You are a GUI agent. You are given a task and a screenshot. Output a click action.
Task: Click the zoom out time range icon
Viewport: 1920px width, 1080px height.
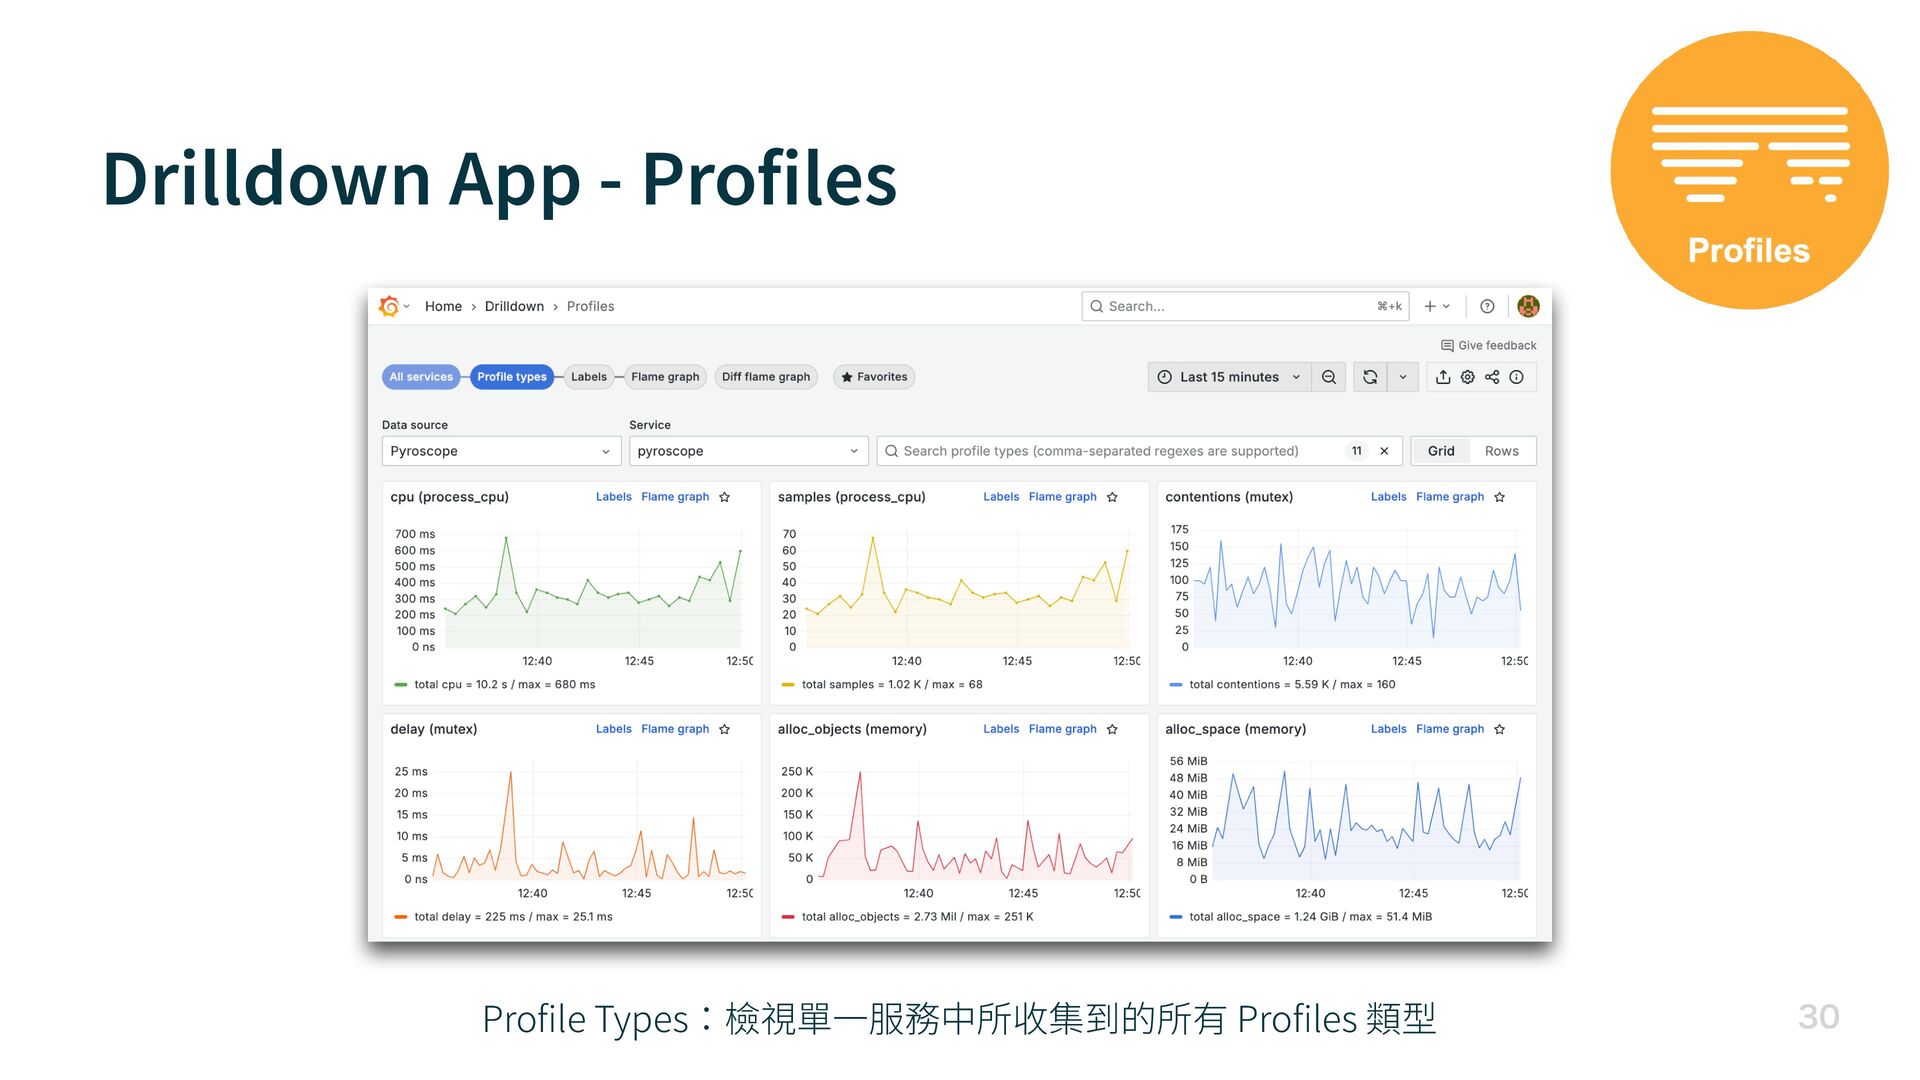point(1328,377)
